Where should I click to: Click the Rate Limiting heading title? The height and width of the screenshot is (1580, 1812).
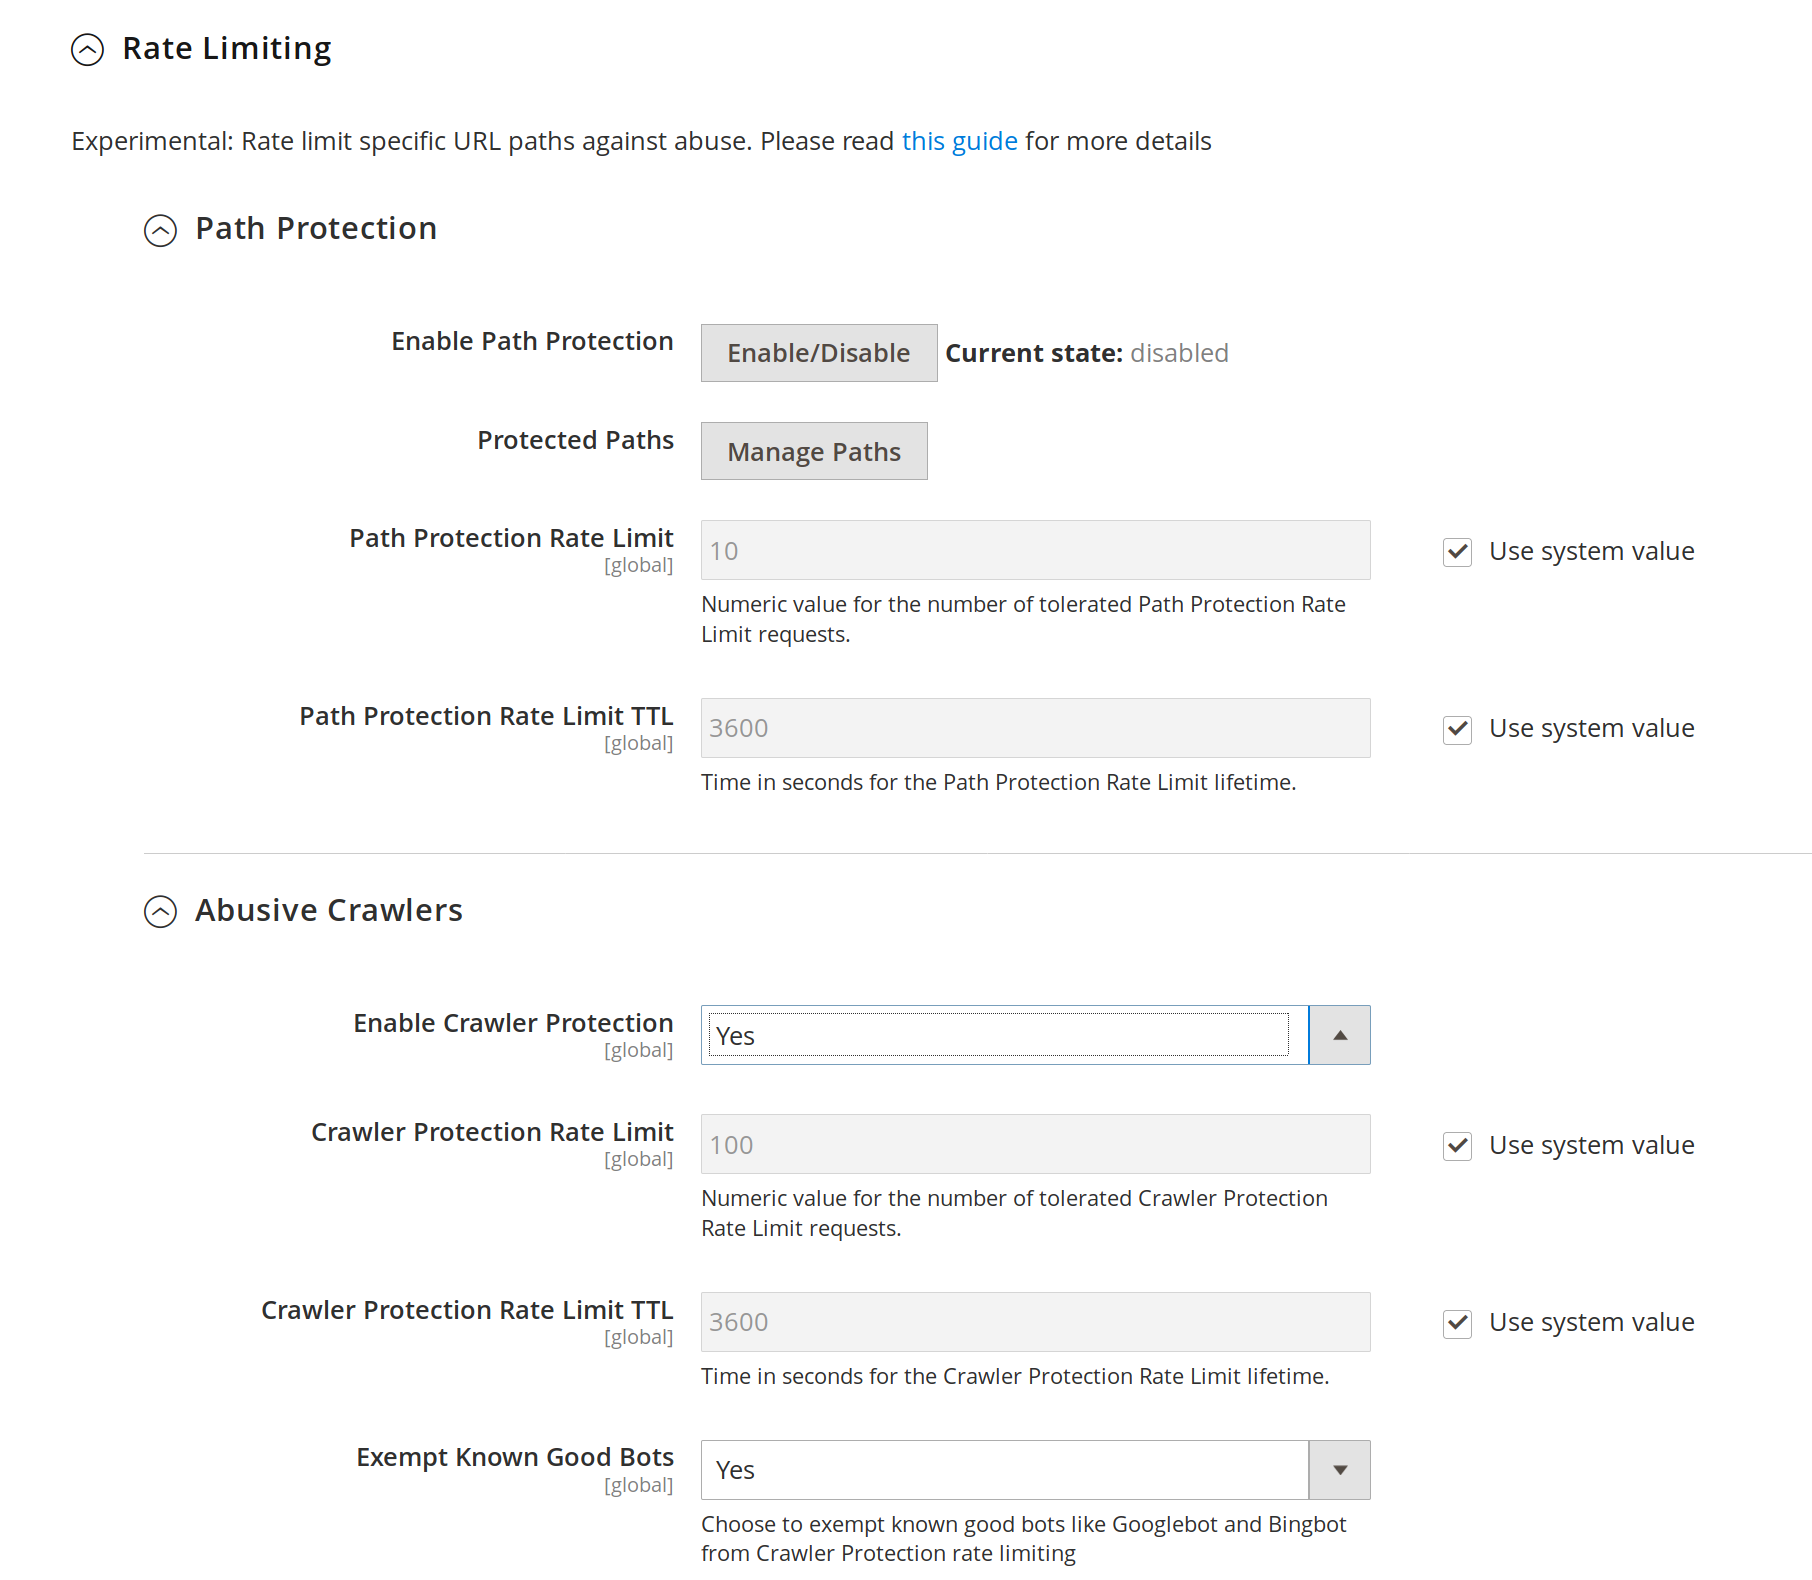(x=227, y=49)
